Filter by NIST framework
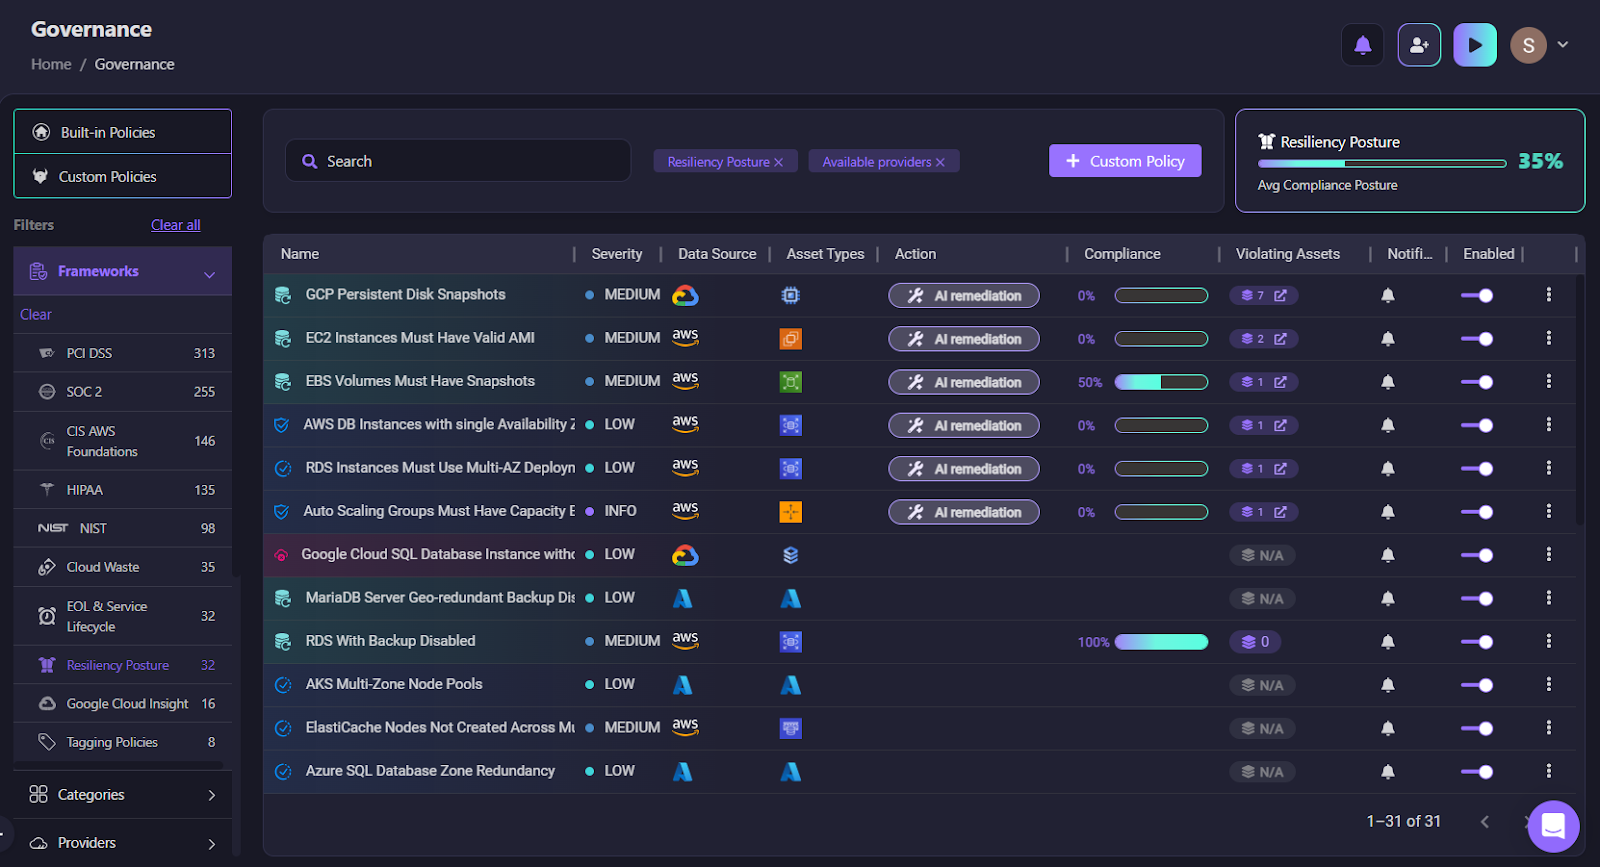The width and height of the screenshot is (1600, 867). [x=123, y=528]
